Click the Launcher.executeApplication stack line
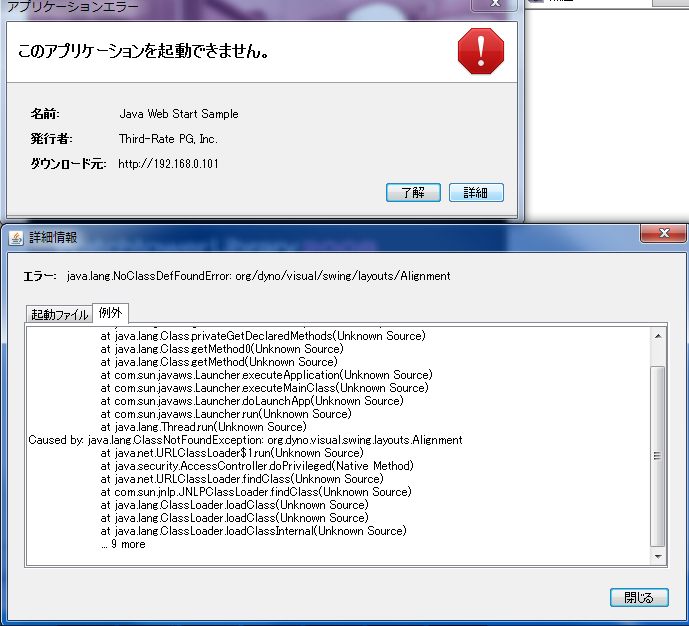 [x=267, y=375]
